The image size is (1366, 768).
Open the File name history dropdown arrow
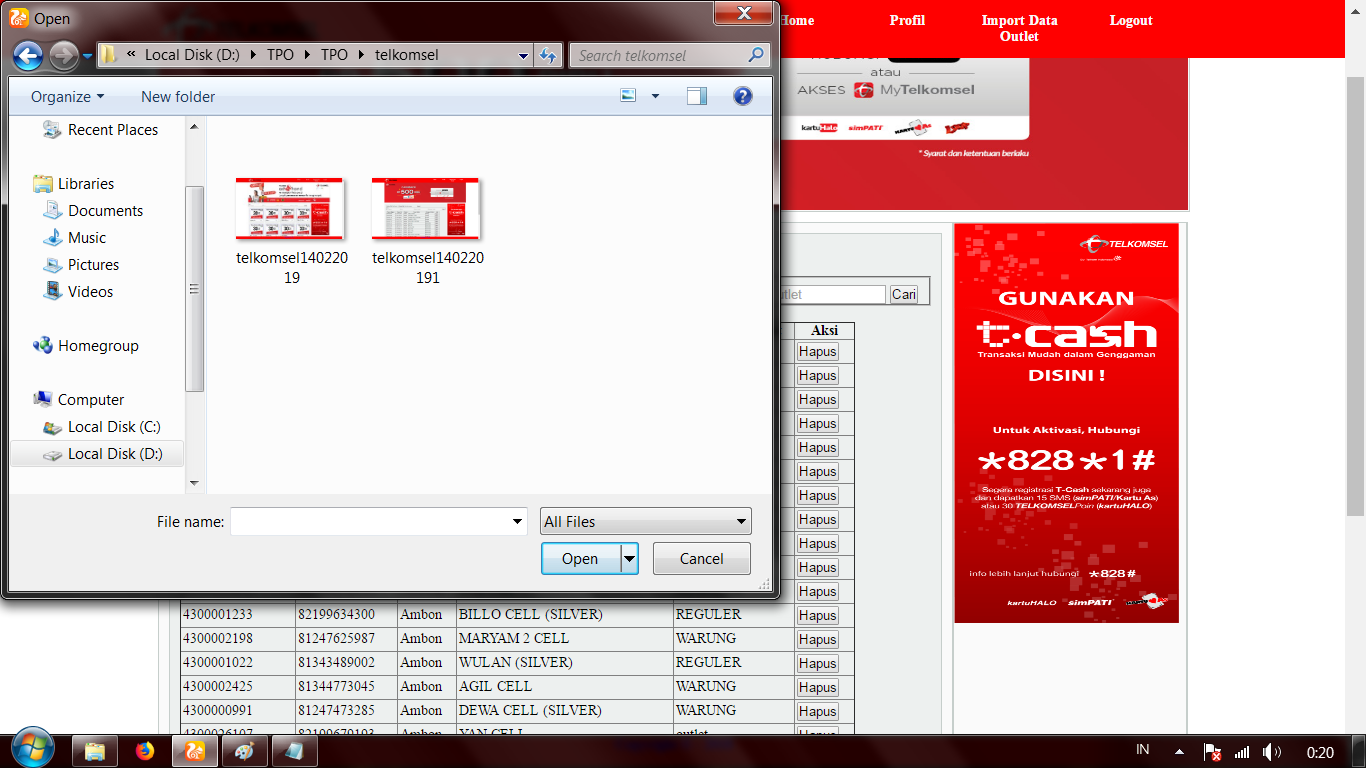click(x=518, y=521)
